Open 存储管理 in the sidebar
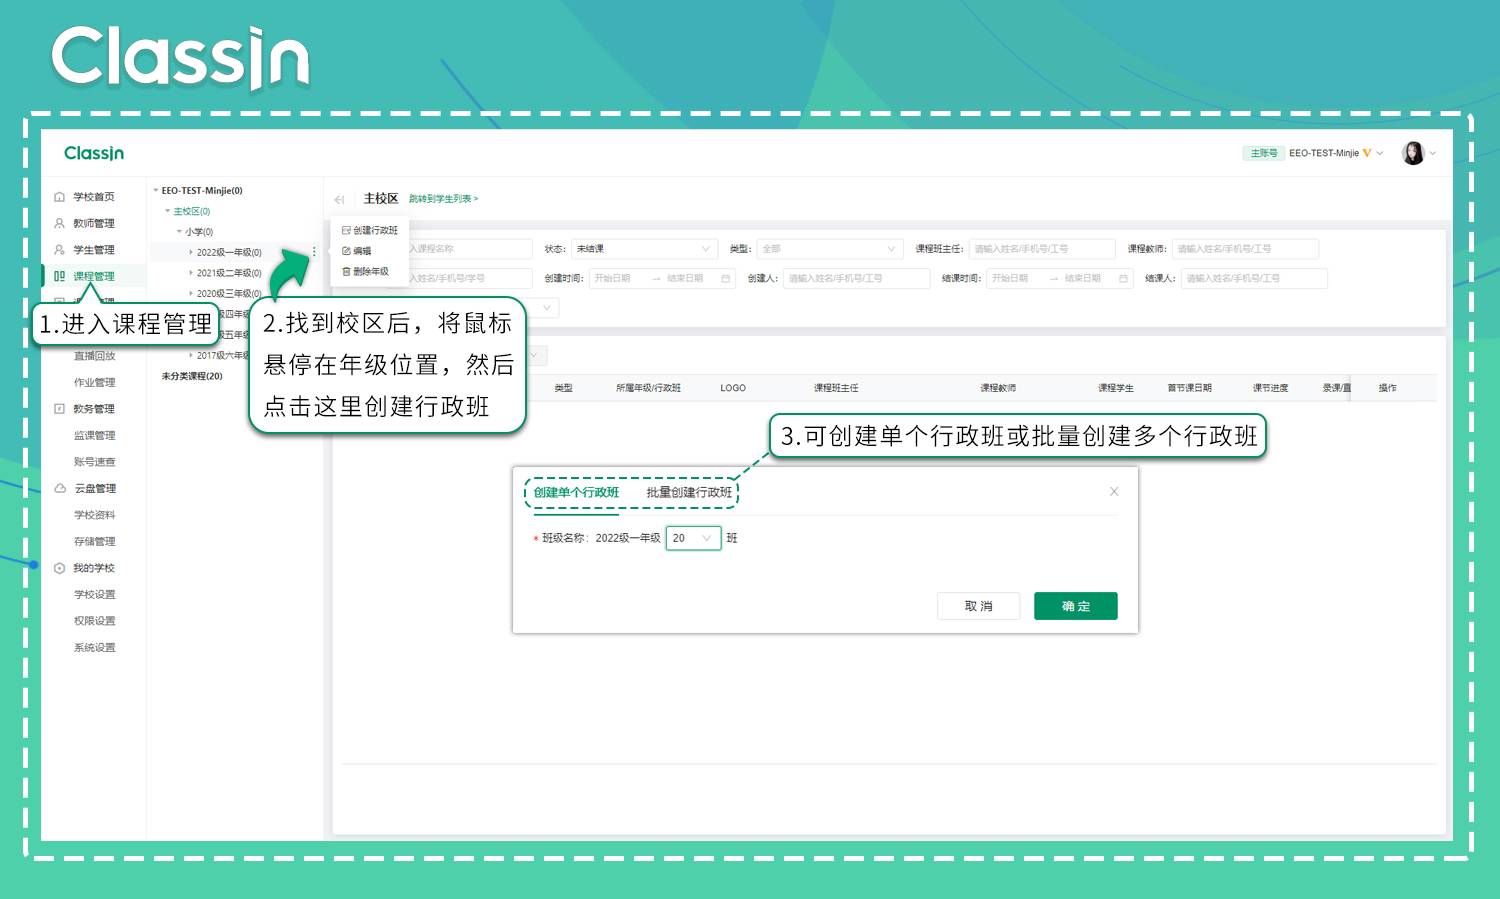Screen dimensions: 1500x899 [x=95, y=541]
